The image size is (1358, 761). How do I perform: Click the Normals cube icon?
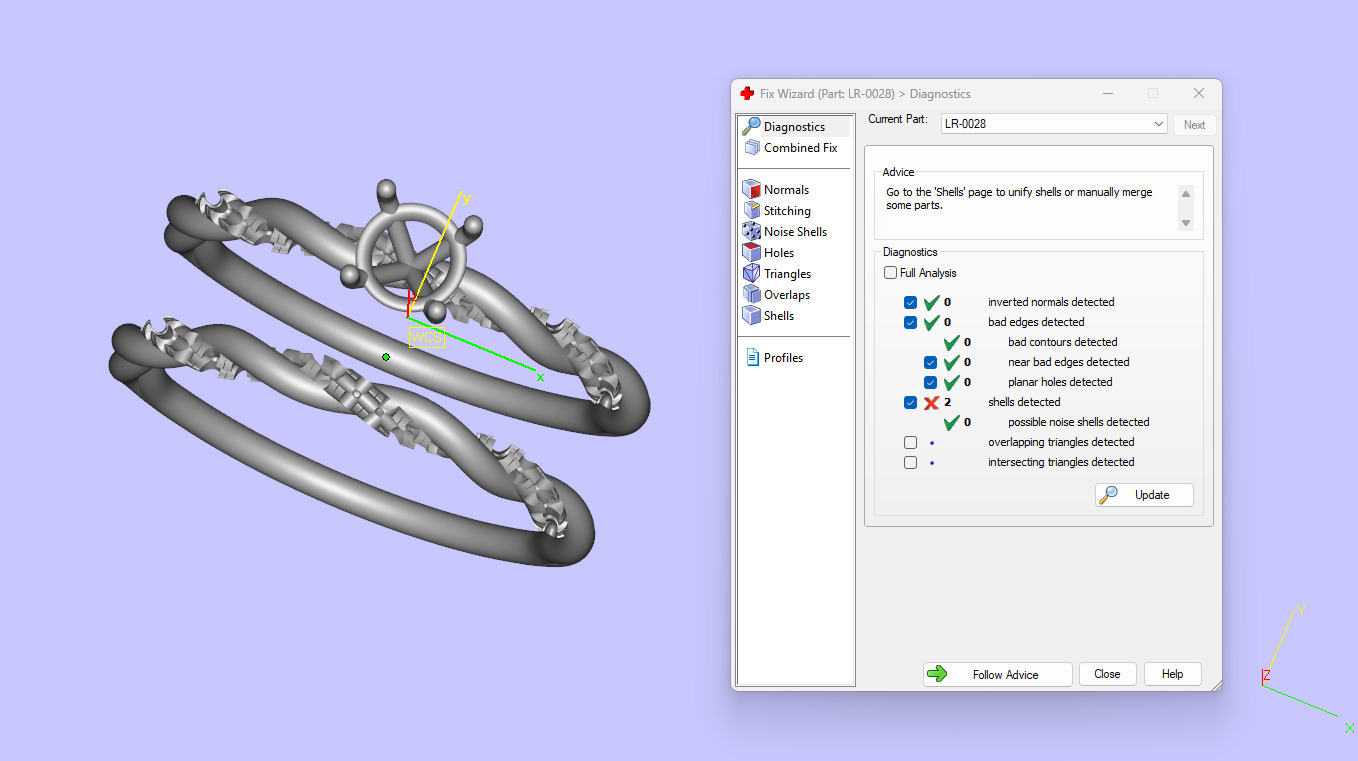751,189
